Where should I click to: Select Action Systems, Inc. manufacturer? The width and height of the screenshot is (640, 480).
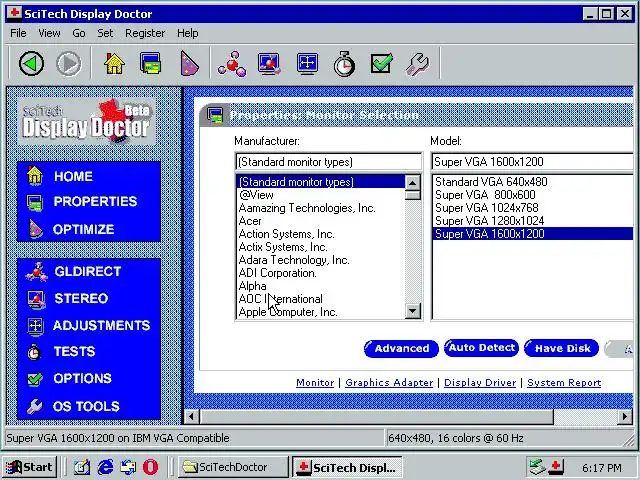(321, 234)
